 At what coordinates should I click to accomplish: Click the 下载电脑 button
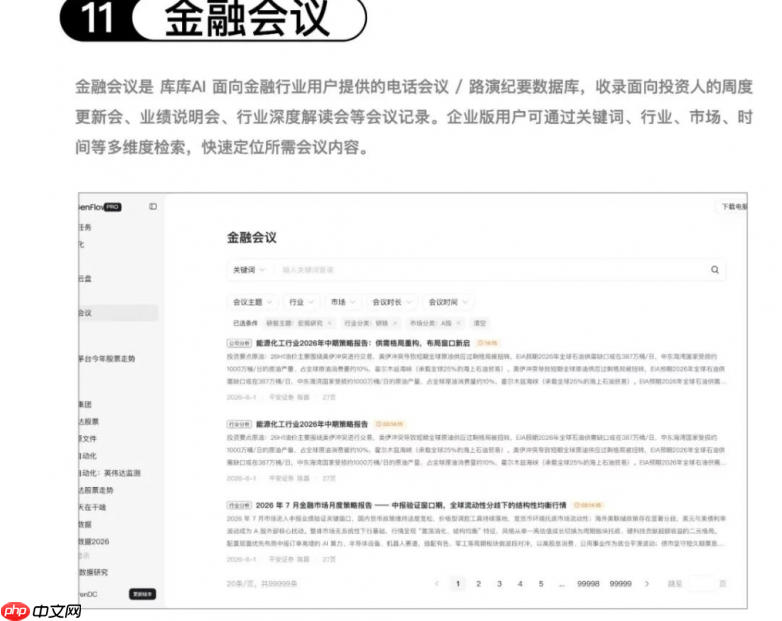click(x=734, y=207)
